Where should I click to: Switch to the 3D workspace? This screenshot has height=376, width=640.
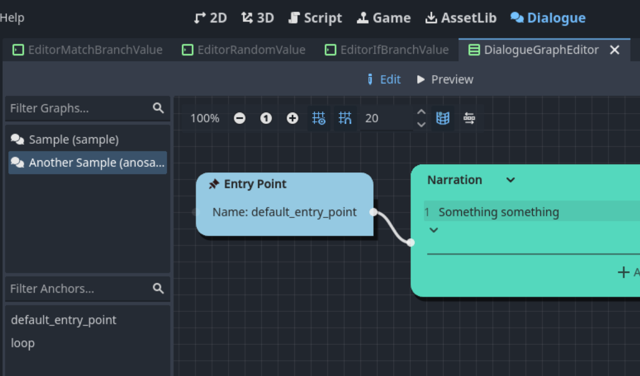tap(257, 18)
